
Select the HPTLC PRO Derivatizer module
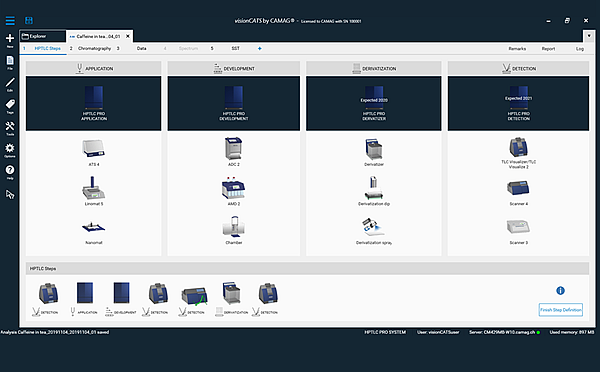point(374,103)
